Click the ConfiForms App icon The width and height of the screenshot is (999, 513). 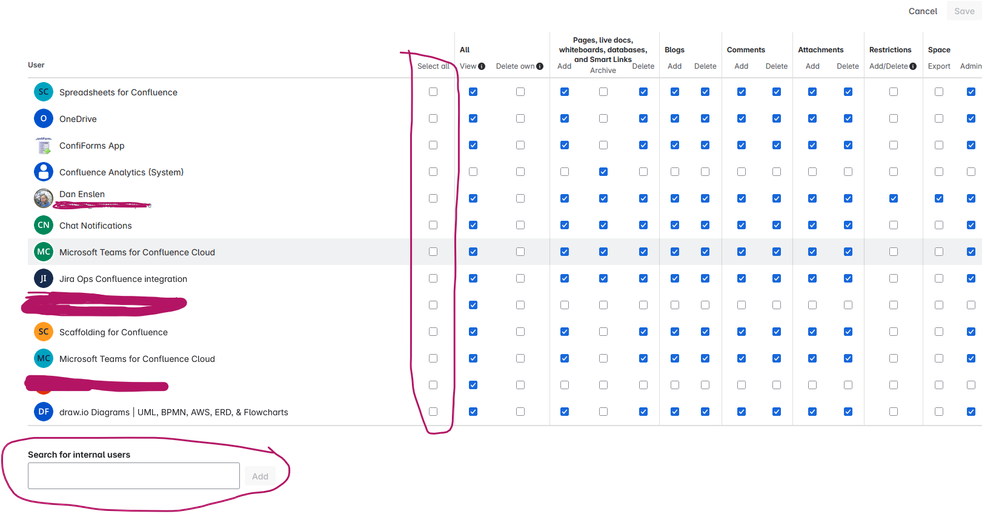point(43,145)
